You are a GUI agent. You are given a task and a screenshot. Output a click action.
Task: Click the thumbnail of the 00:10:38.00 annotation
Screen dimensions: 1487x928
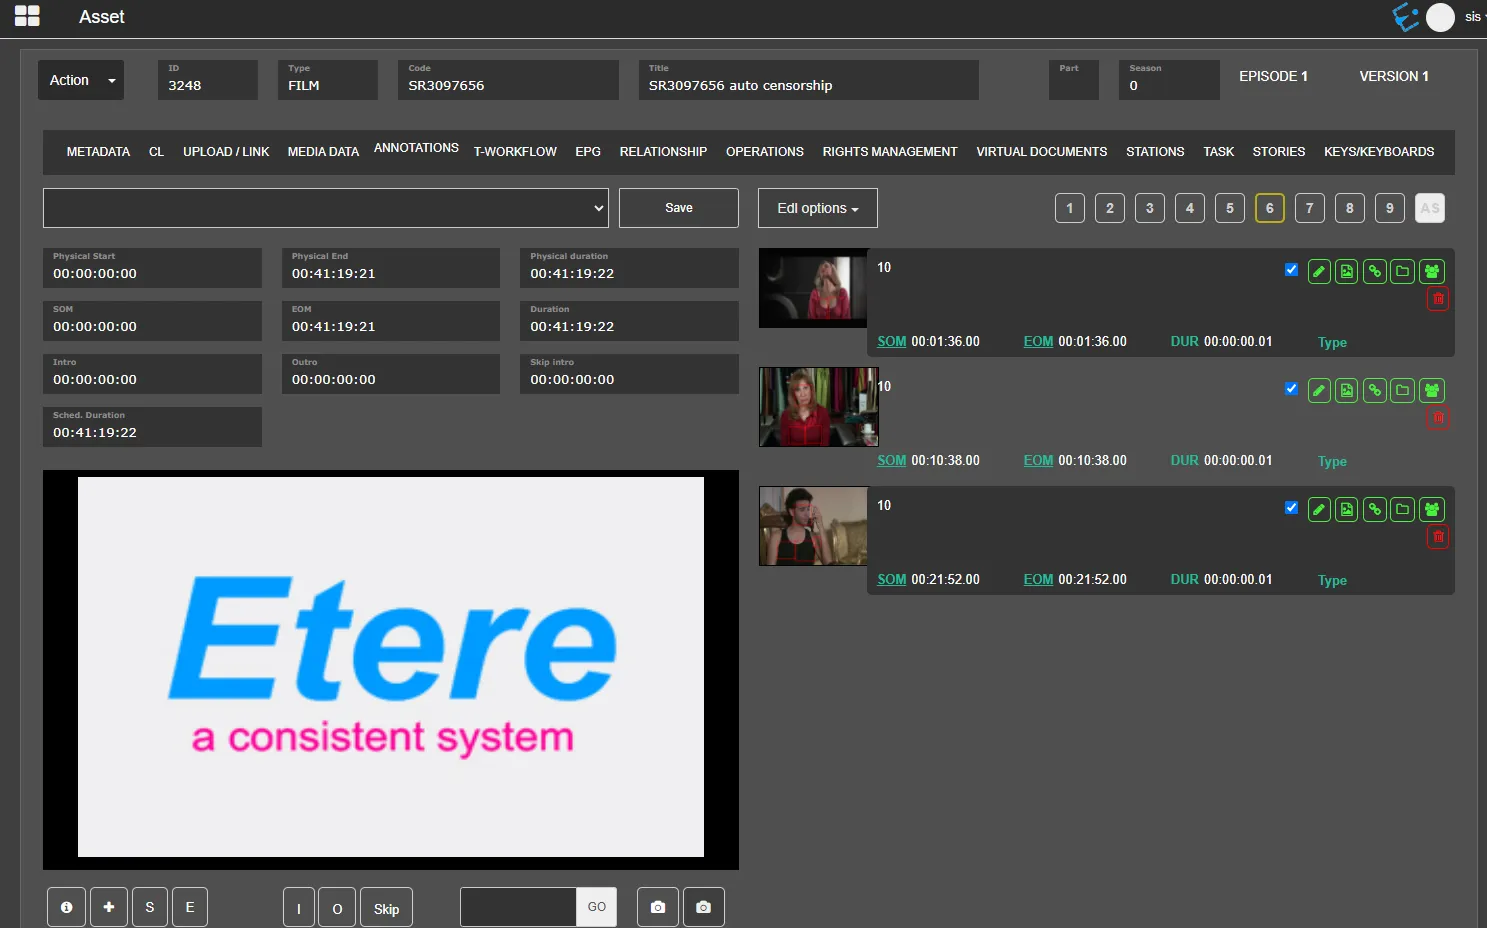click(x=818, y=407)
